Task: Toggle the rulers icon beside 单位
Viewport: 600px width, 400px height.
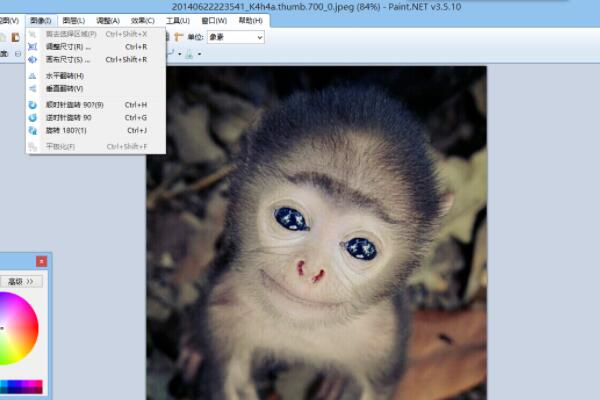Action: tap(178, 37)
